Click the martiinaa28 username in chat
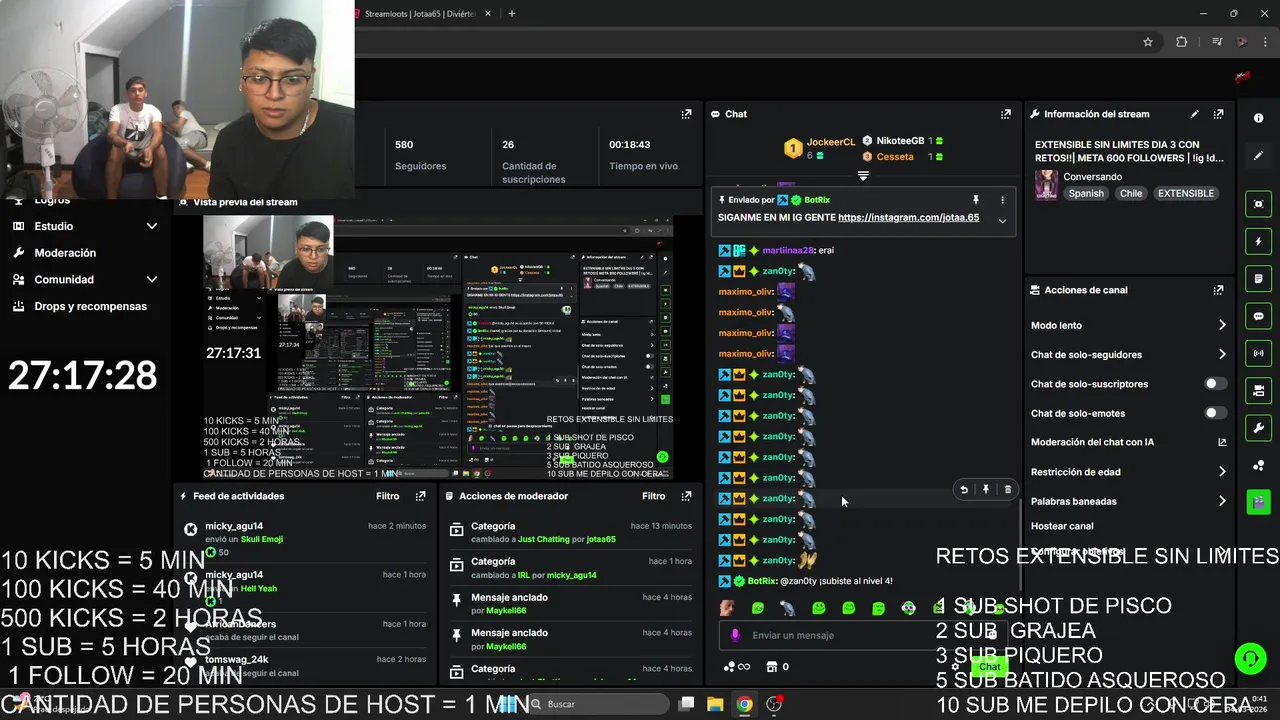Image resolution: width=1280 pixels, height=720 pixels. [788, 250]
